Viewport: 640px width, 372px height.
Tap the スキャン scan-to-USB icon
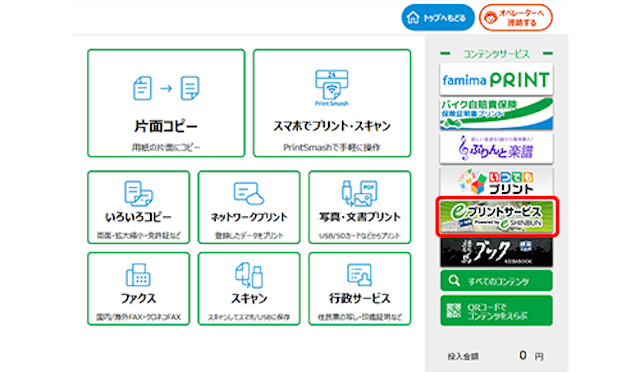tap(249, 275)
